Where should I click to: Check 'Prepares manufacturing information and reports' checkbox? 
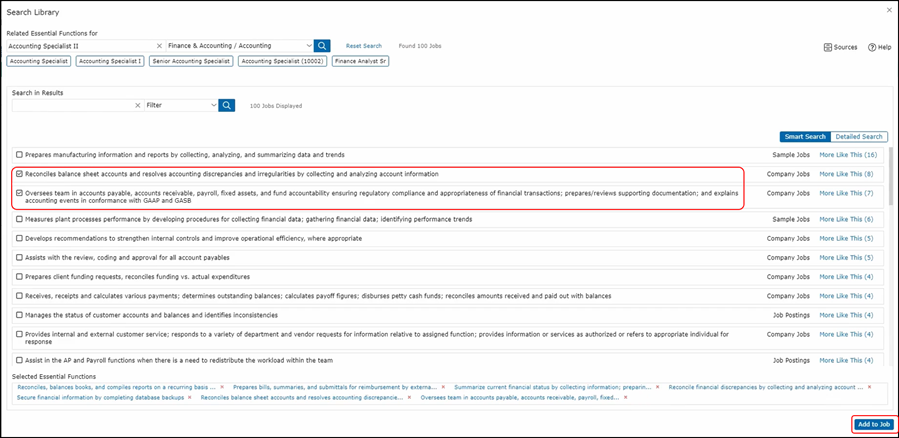(19, 155)
